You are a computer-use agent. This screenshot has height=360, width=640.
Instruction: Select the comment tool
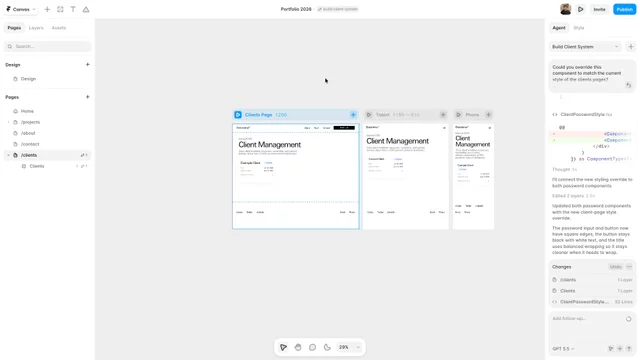[x=312, y=347]
